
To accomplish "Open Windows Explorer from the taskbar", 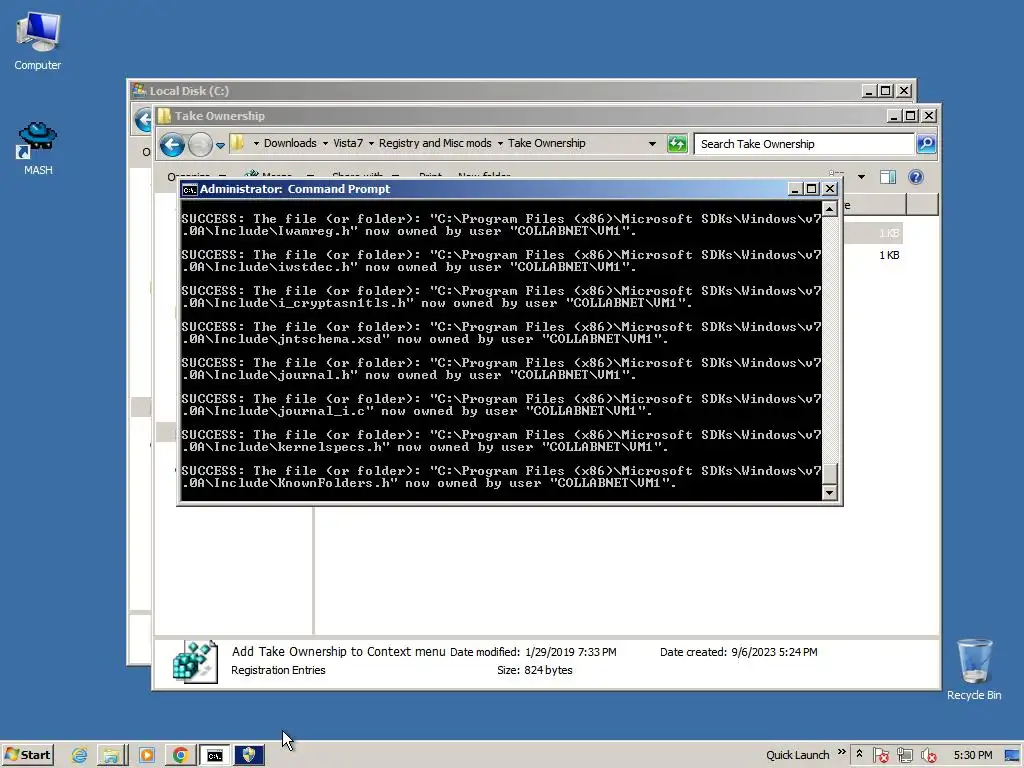I will point(111,756).
